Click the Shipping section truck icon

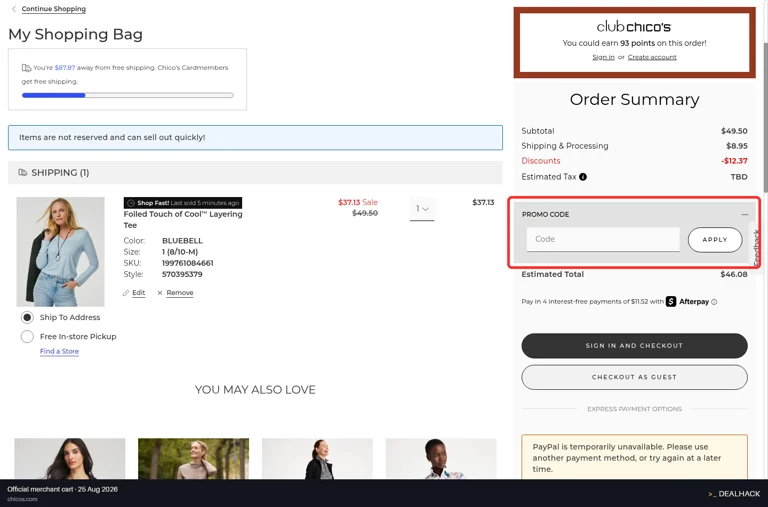[x=23, y=172]
